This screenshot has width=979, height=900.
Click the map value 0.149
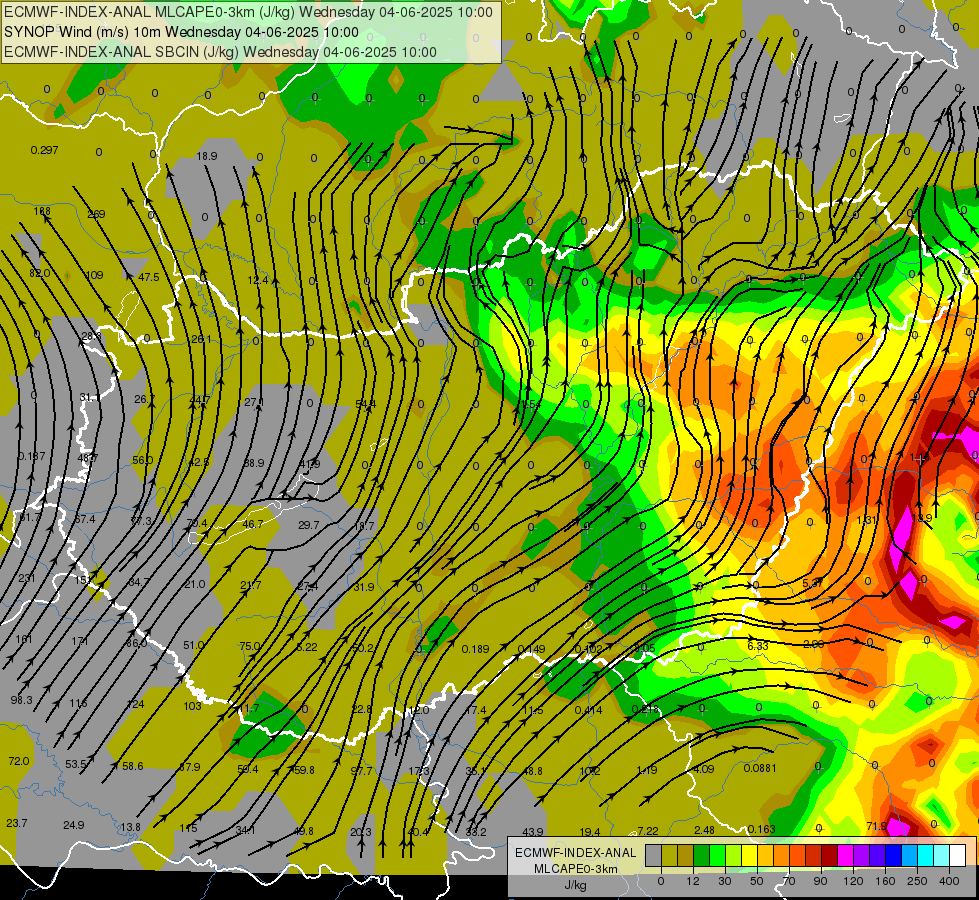click(x=531, y=650)
